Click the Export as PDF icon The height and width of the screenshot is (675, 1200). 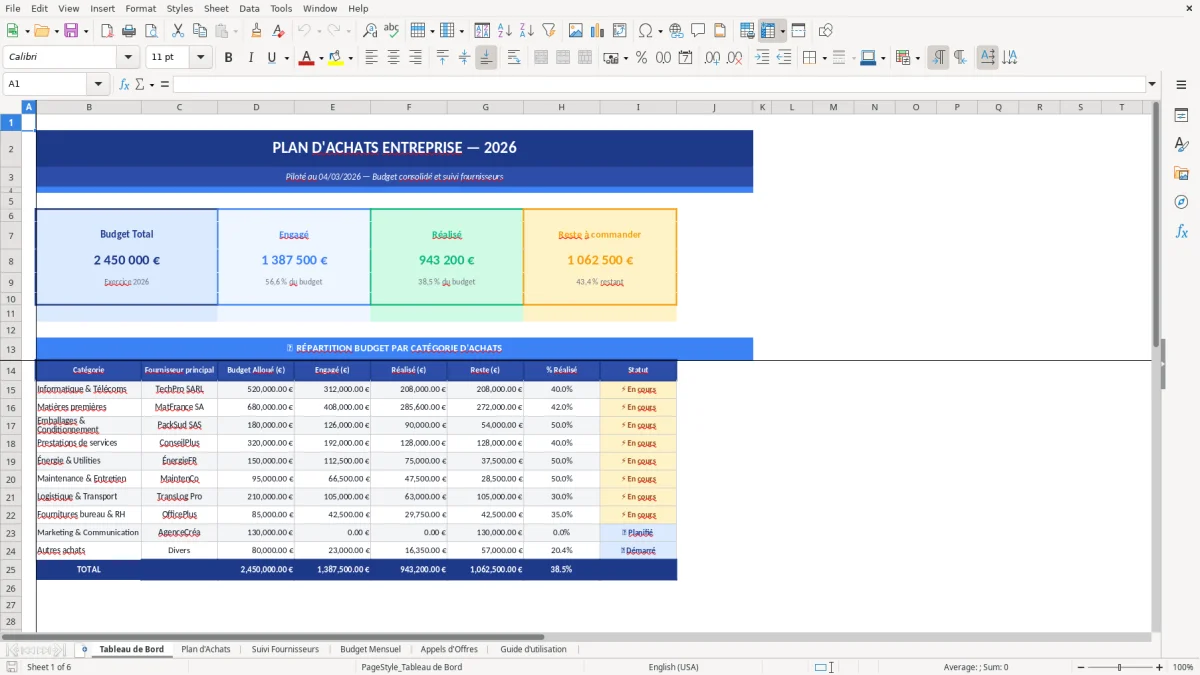[107, 31]
